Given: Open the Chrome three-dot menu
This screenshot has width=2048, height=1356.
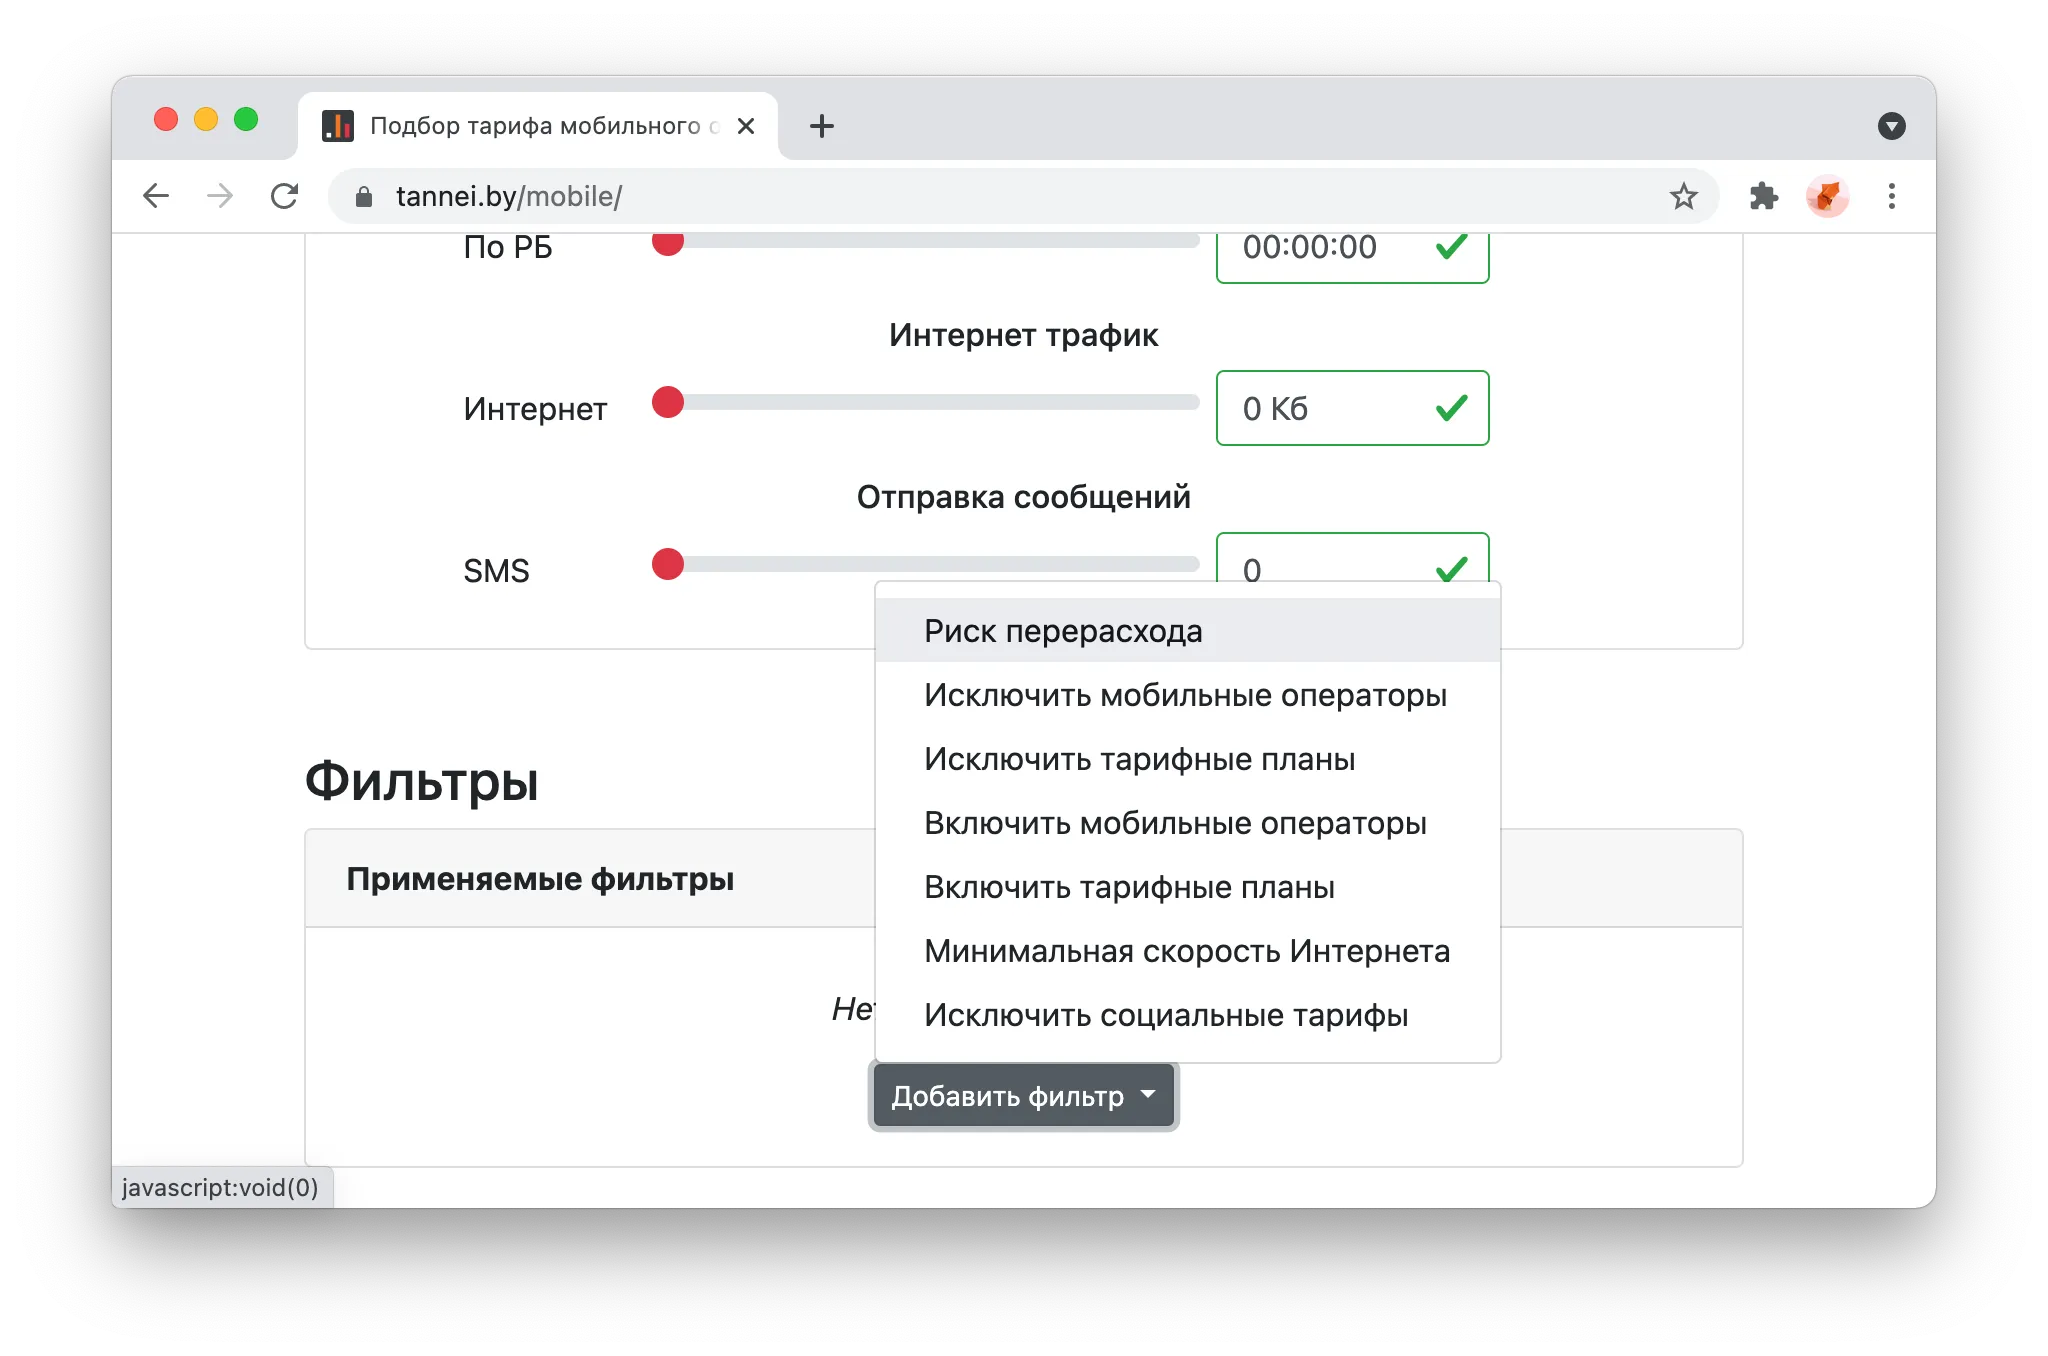Looking at the screenshot, I should (x=1892, y=196).
